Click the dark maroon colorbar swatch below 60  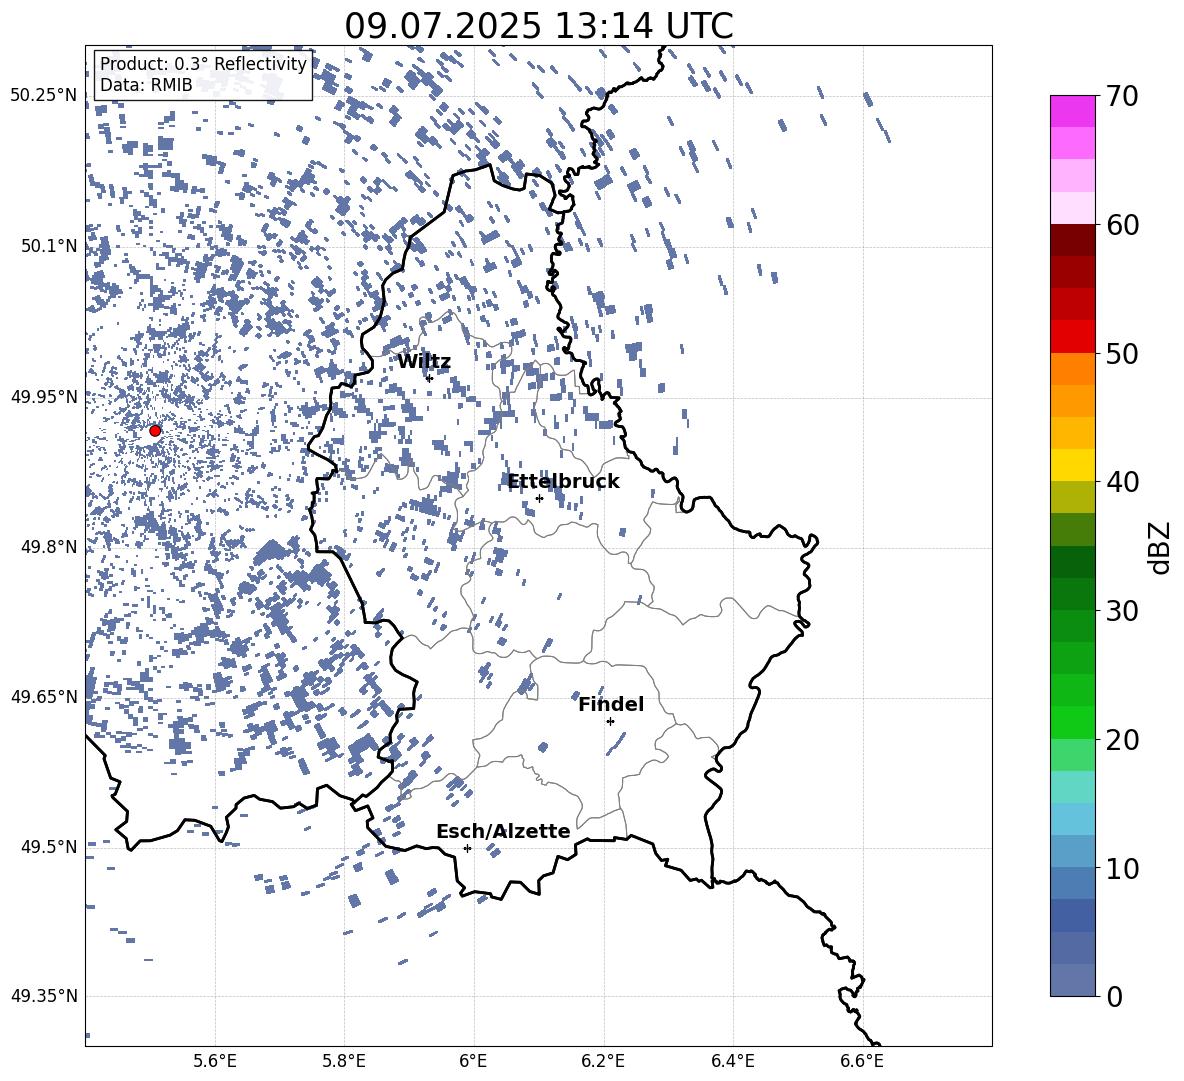click(1073, 240)
